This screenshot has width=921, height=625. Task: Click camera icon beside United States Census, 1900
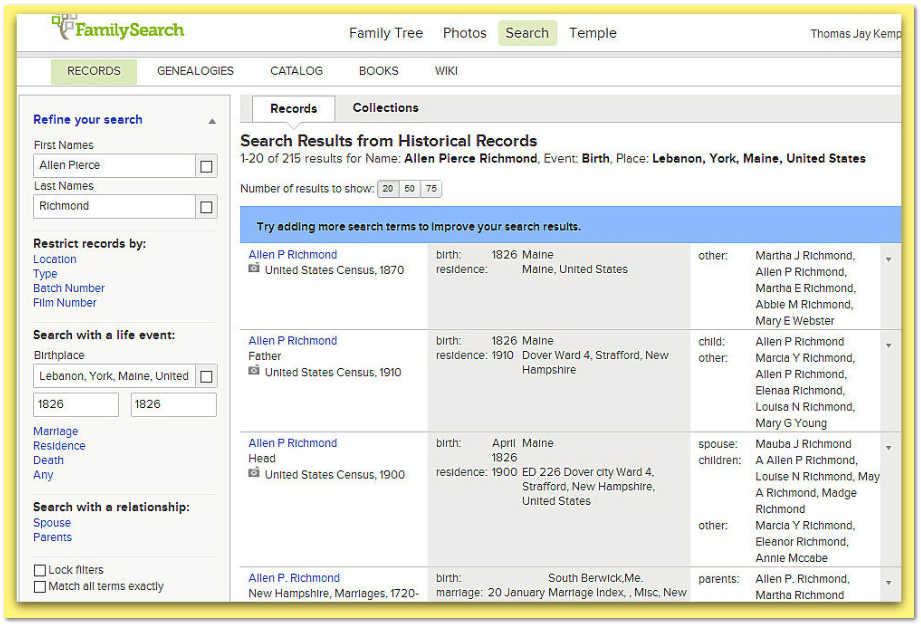click(254, 473)
